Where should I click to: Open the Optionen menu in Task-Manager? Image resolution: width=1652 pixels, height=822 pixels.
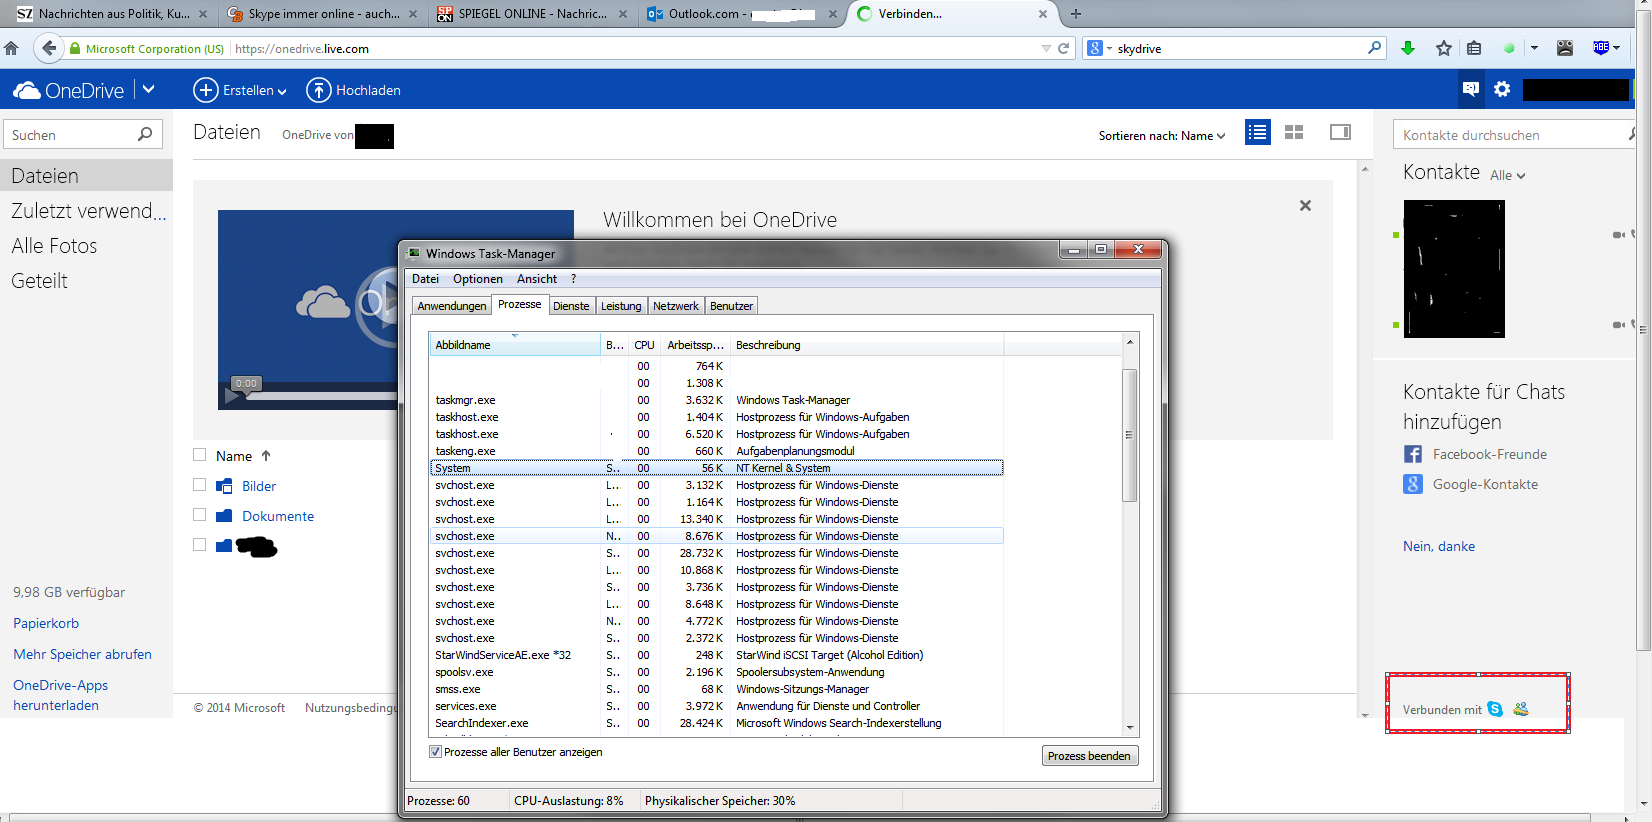[x=478, y=279]
